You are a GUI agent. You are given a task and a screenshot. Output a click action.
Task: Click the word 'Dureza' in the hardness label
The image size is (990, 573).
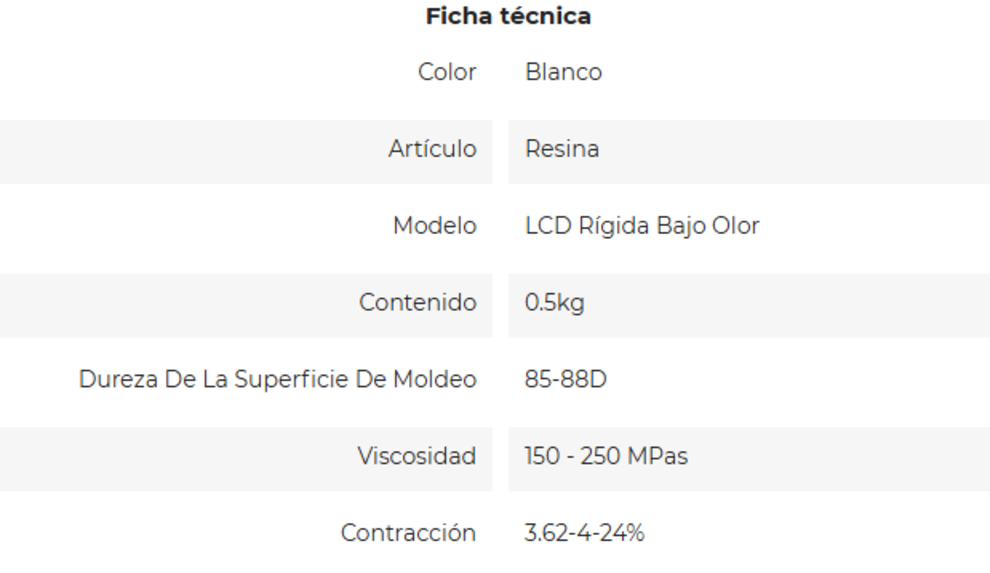114,380
